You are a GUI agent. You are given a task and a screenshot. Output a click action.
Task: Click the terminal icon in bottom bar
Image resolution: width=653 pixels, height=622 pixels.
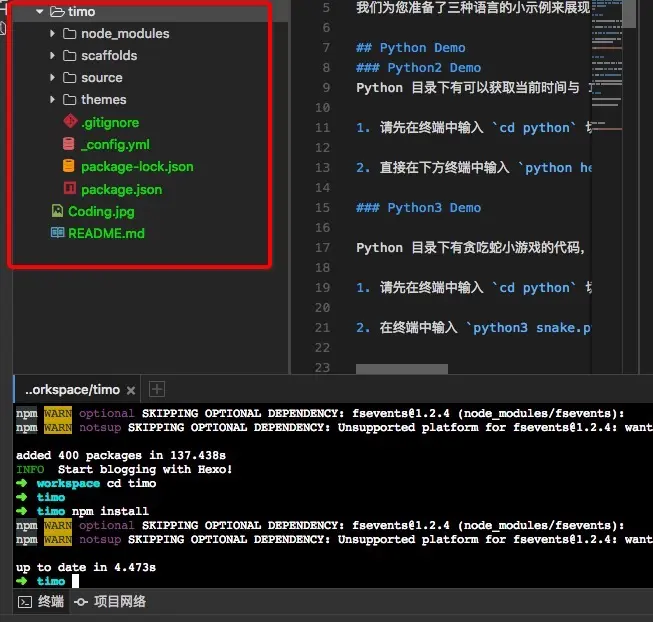pos(25,602)
